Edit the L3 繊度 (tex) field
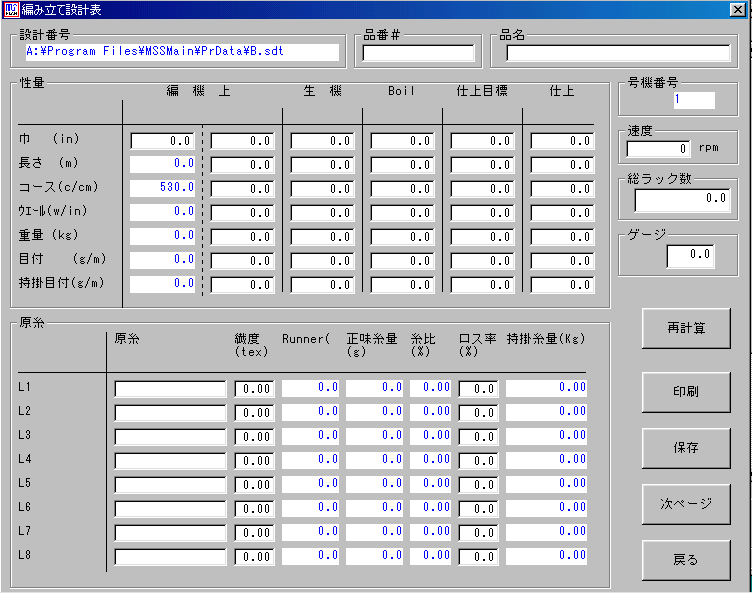Image resolution: width=752 pixels, height=594 pixels. point(254,437)
